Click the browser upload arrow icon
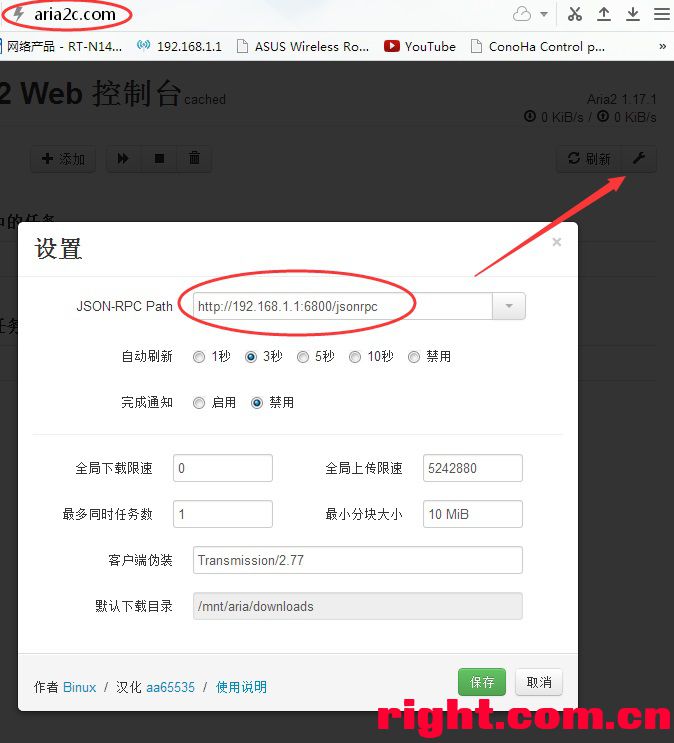674x743 pixels. (604, 14)
